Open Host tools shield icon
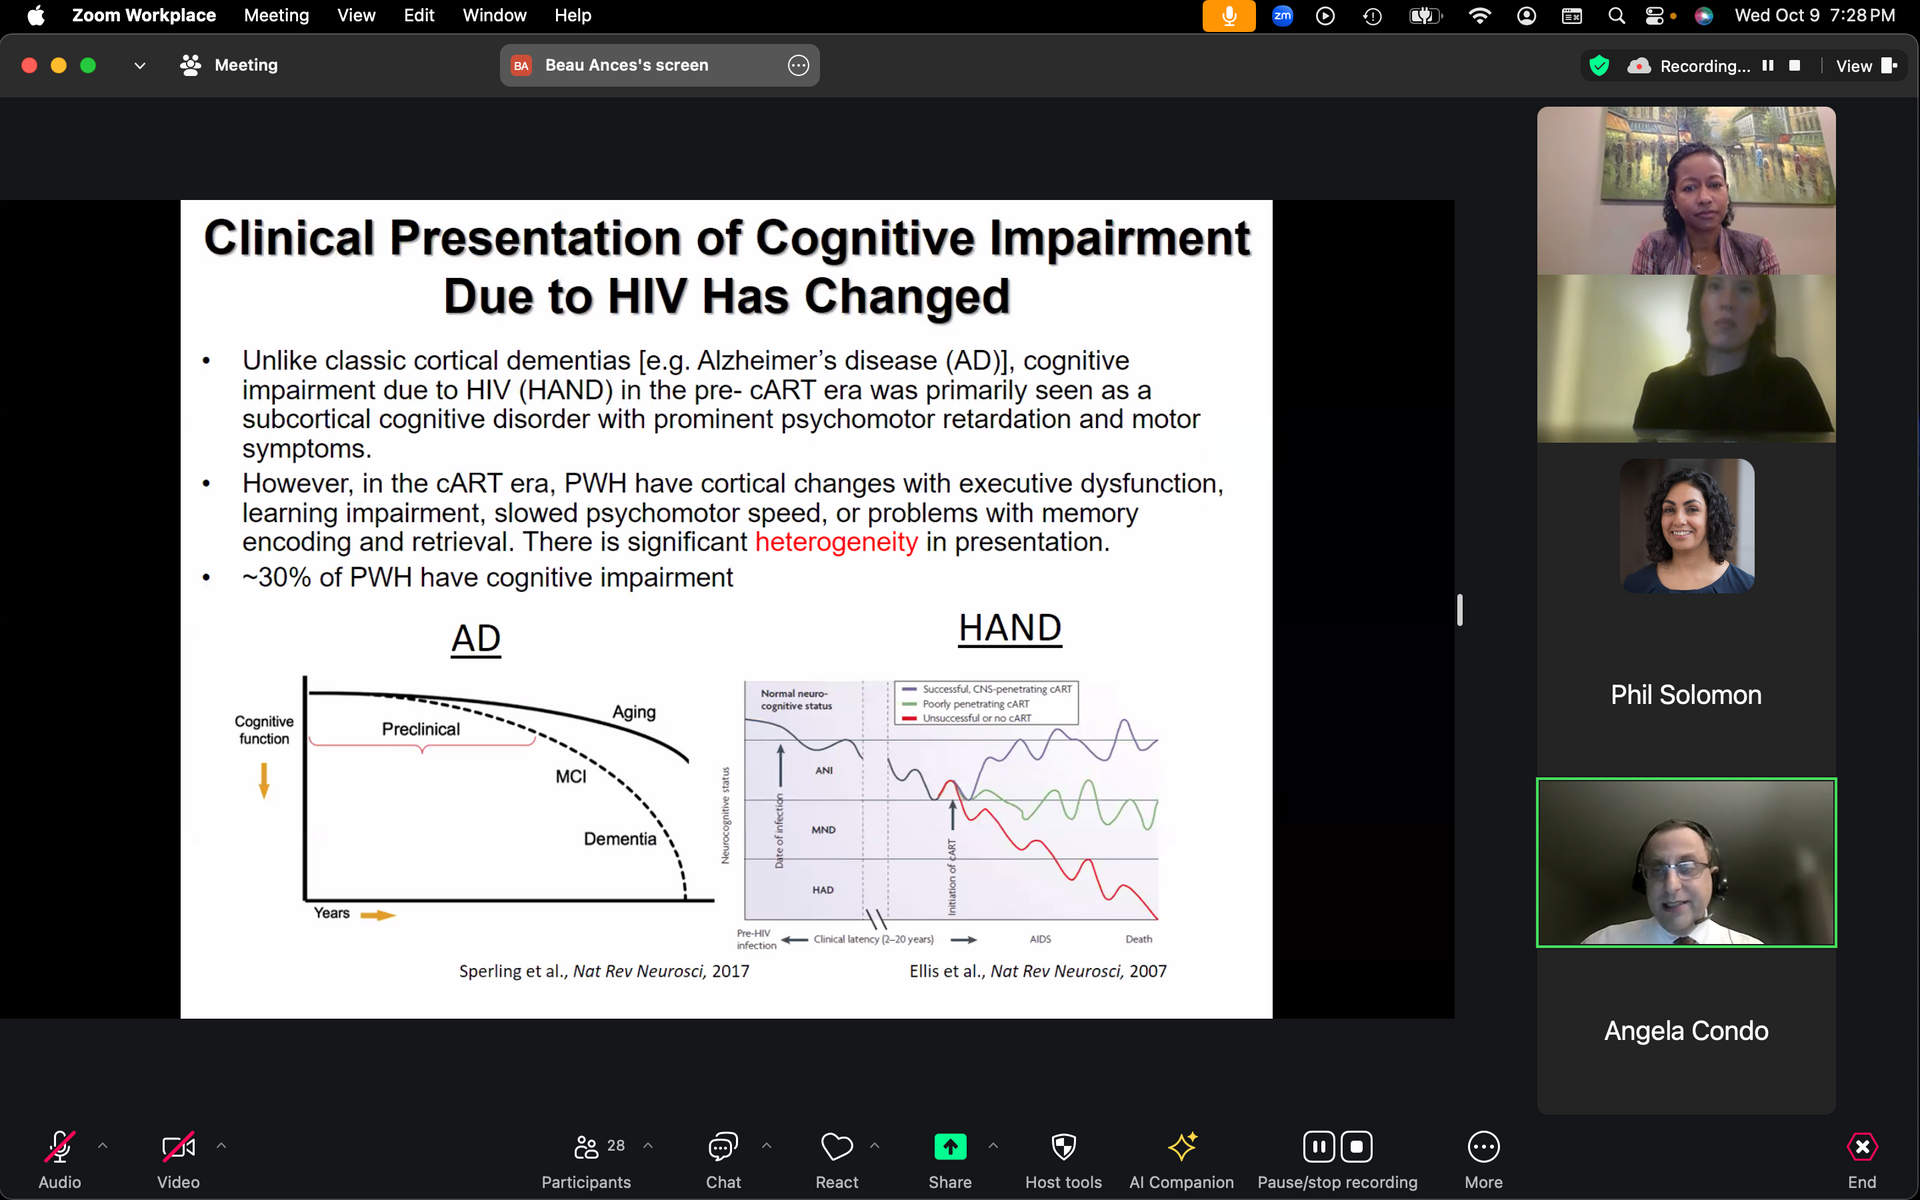The width and height of the screenshot is (1920, 1200). (1063, 1148)
